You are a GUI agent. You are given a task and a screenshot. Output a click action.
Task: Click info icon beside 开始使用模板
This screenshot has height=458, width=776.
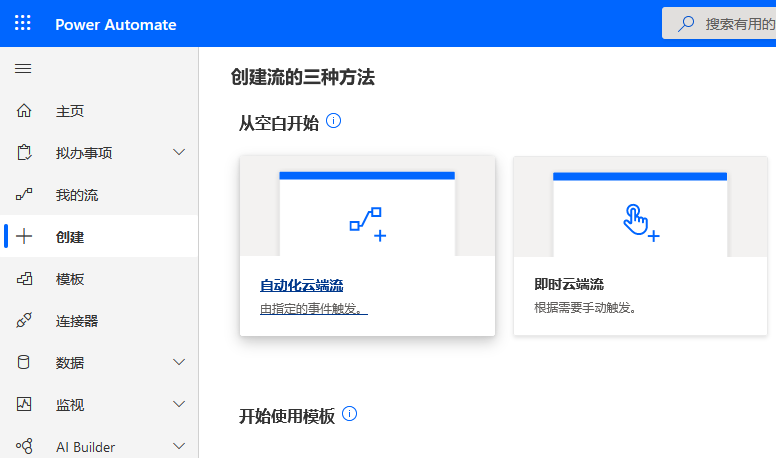(349, 413)
